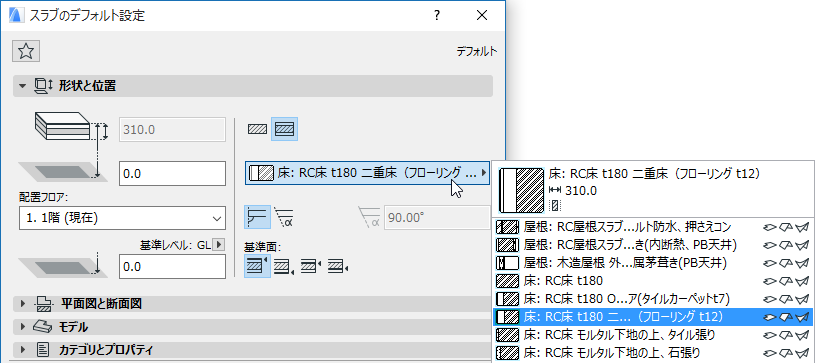Click the roof-use icon in 屋根: RC屋根スラブ…ルト防水 row
This screenshot has width=815, height=363.
tap(803, 227)
